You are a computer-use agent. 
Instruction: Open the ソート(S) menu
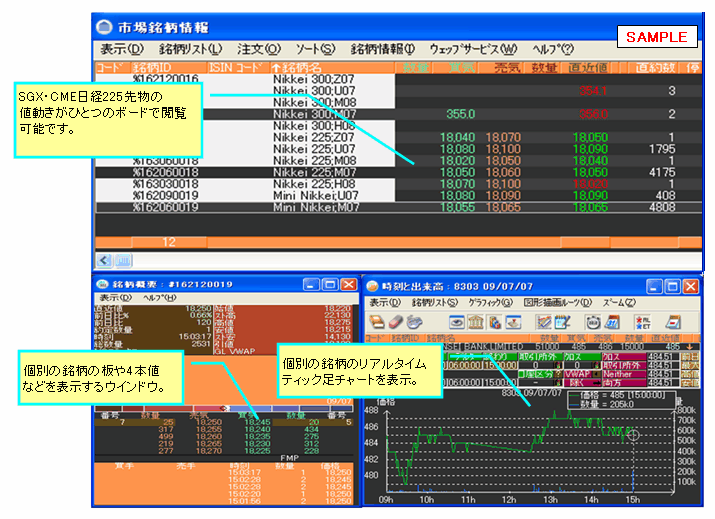point(315,49)
